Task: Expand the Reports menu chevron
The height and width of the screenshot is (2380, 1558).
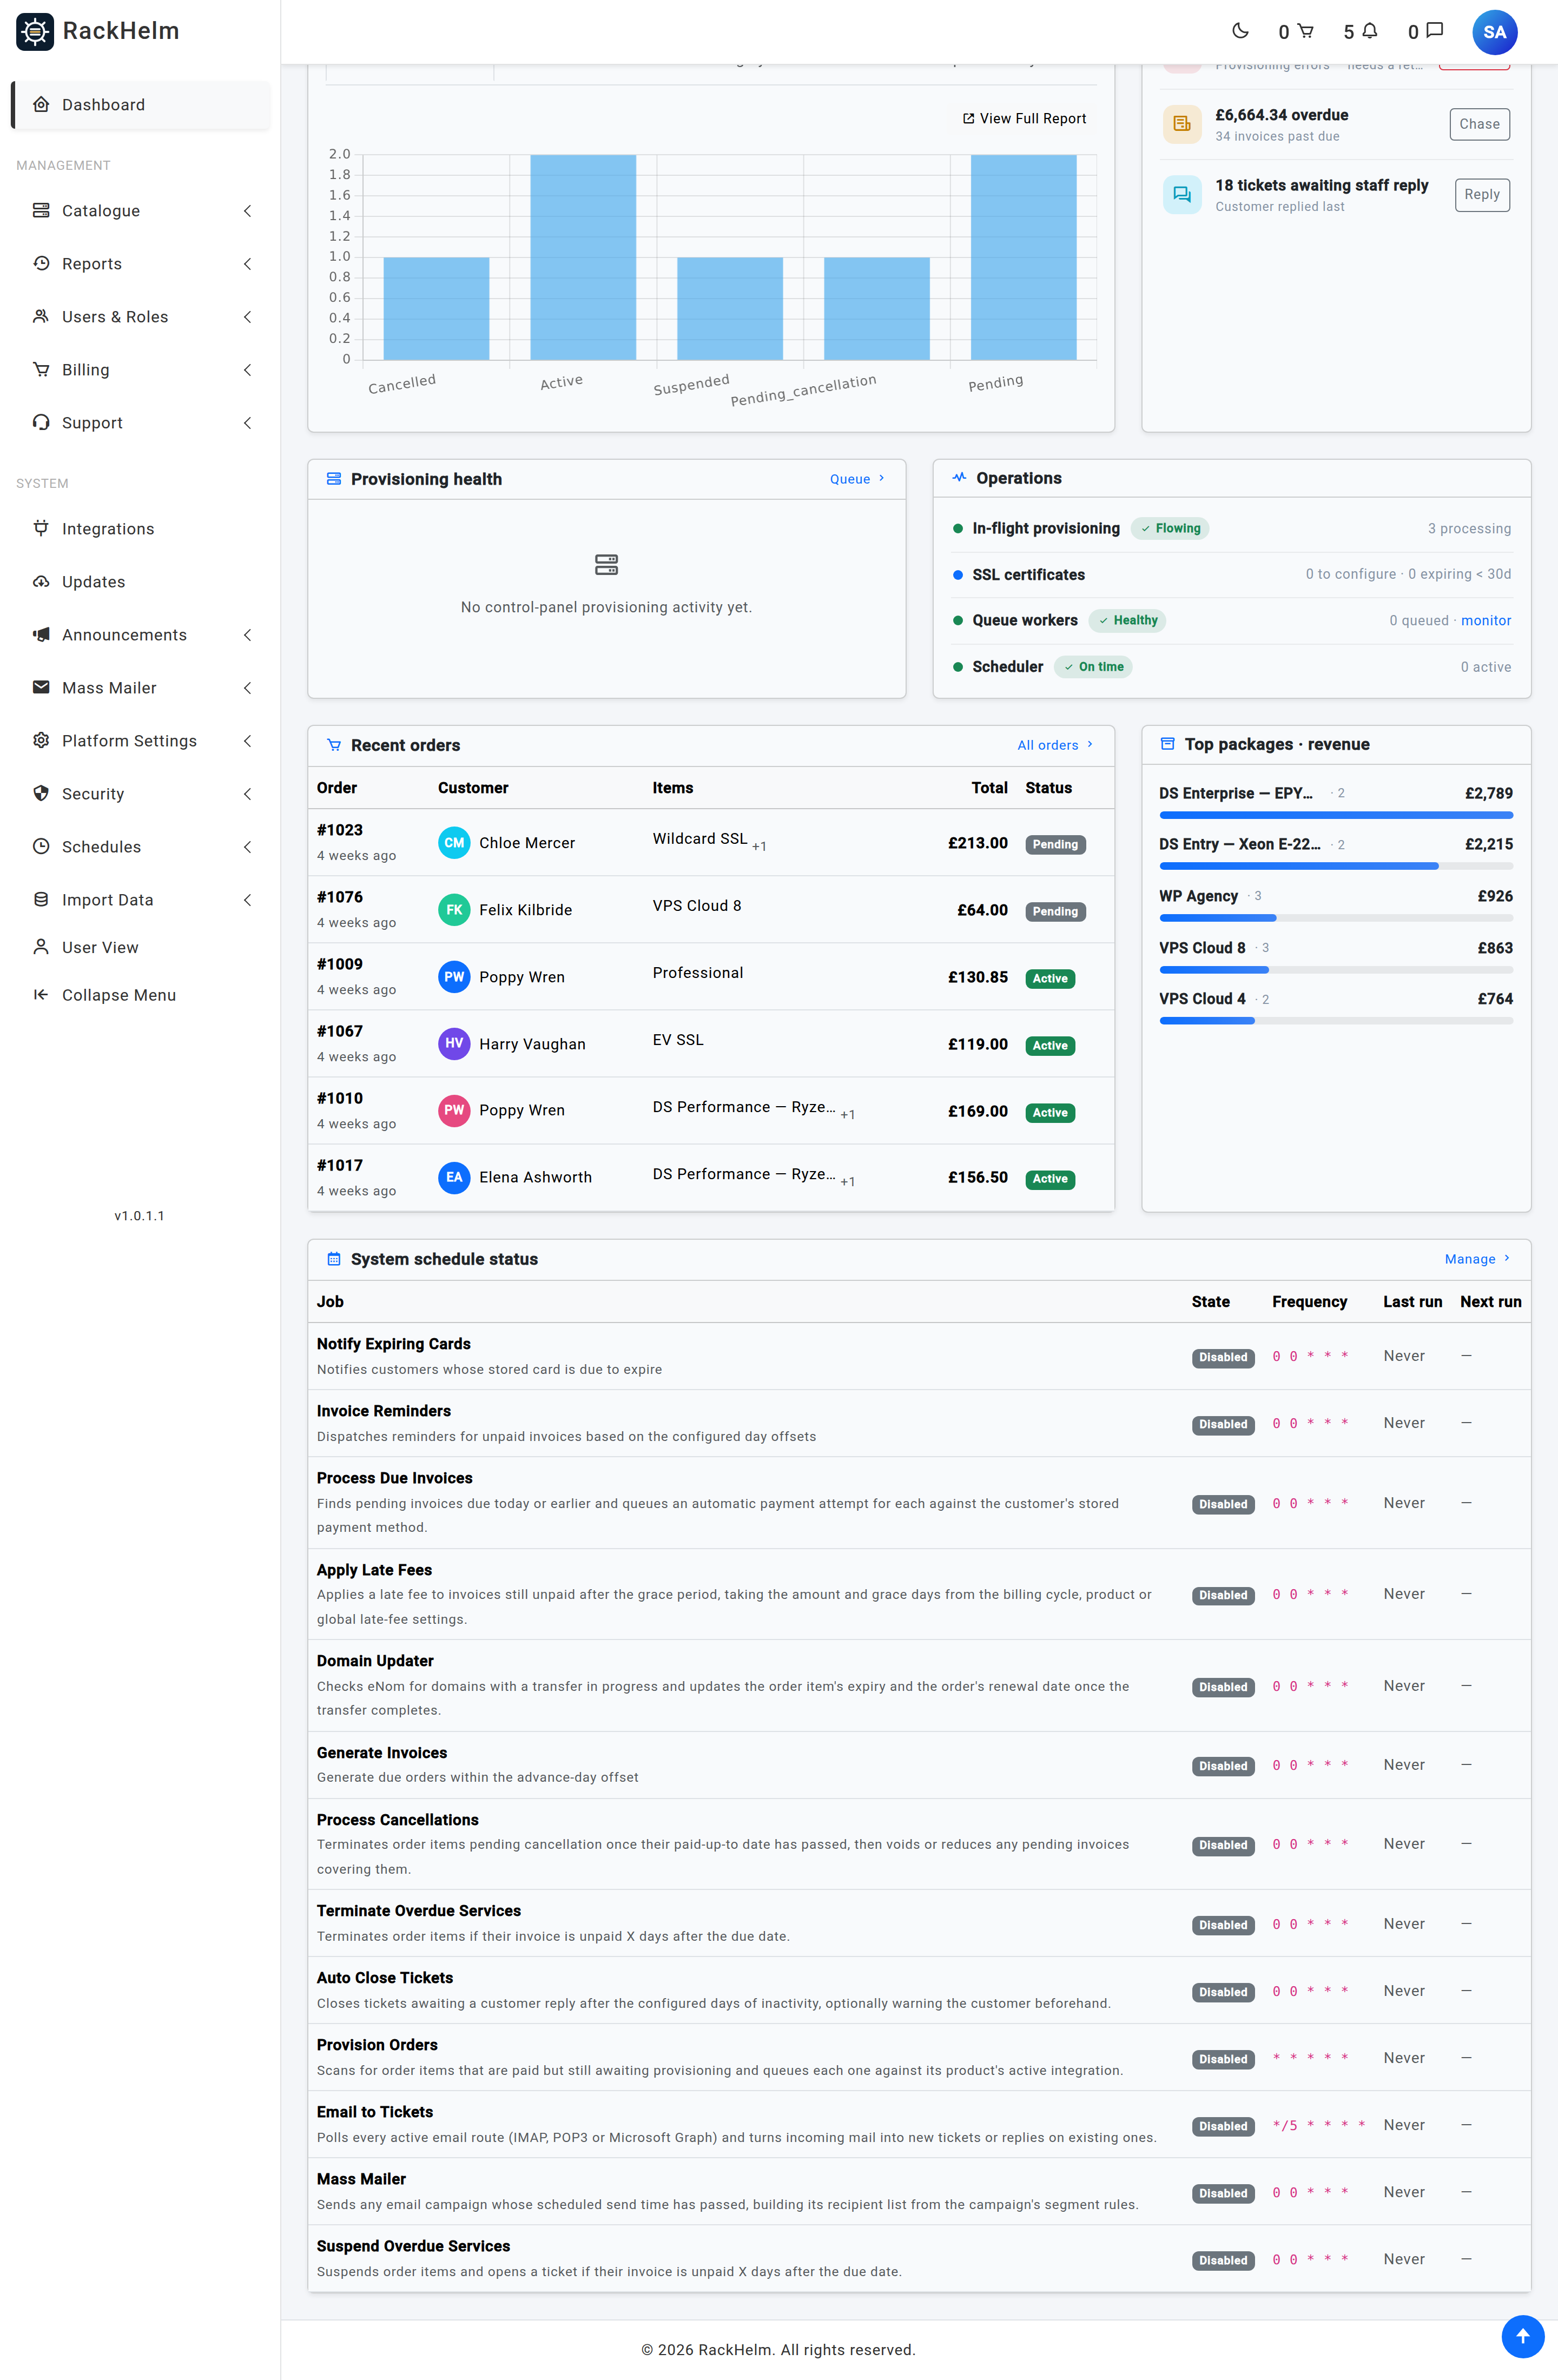Action: [x=247, y=263]
